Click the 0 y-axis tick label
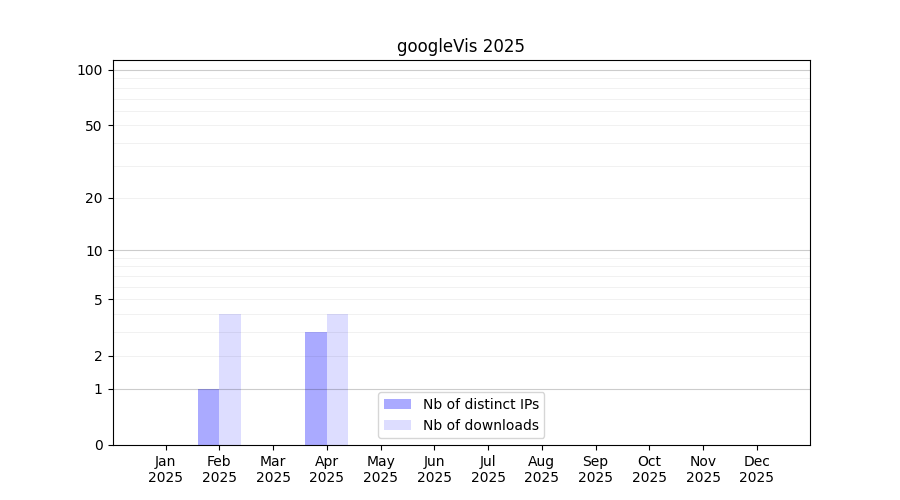Screen dimensions: 900x500 (x=97, y=445)
